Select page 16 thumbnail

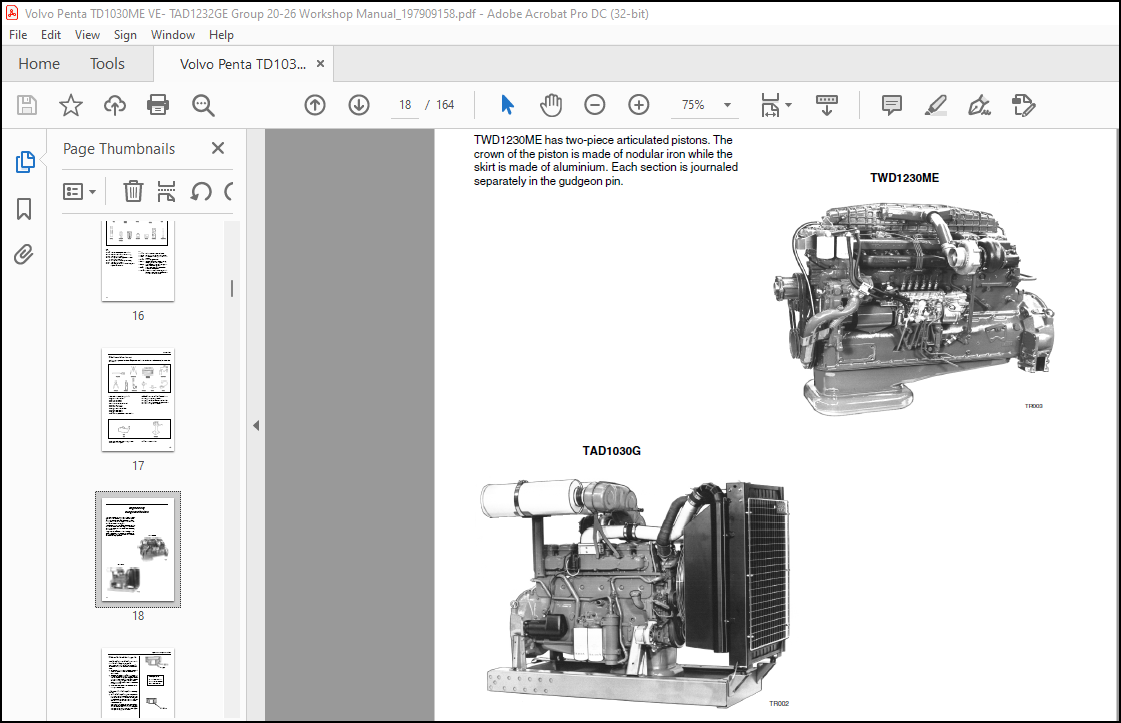(138, 261)
